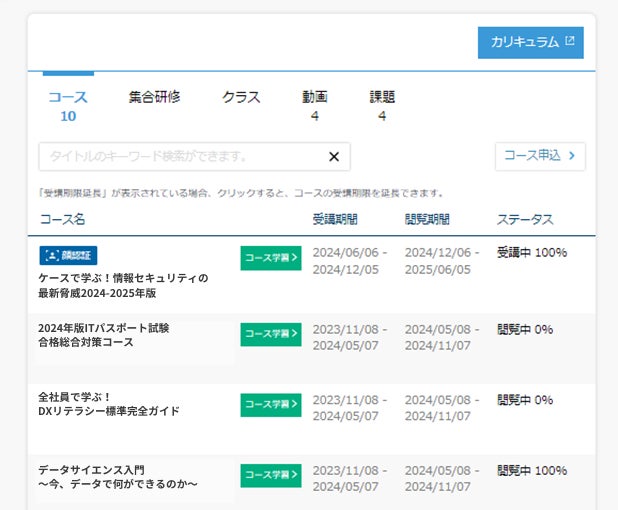Open the カリキュラム button in the top right
Viewport: 618px width, 510px height.
coord(530,42)
